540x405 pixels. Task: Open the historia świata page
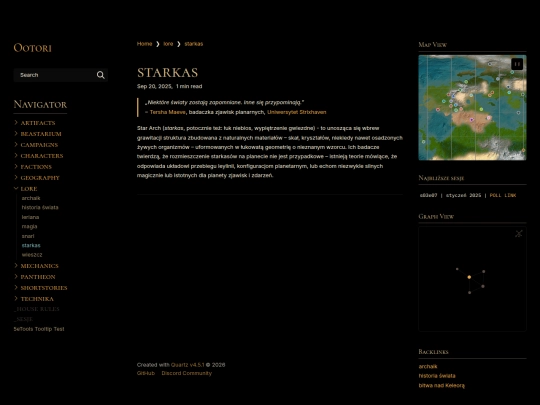(x=40, y=208)
